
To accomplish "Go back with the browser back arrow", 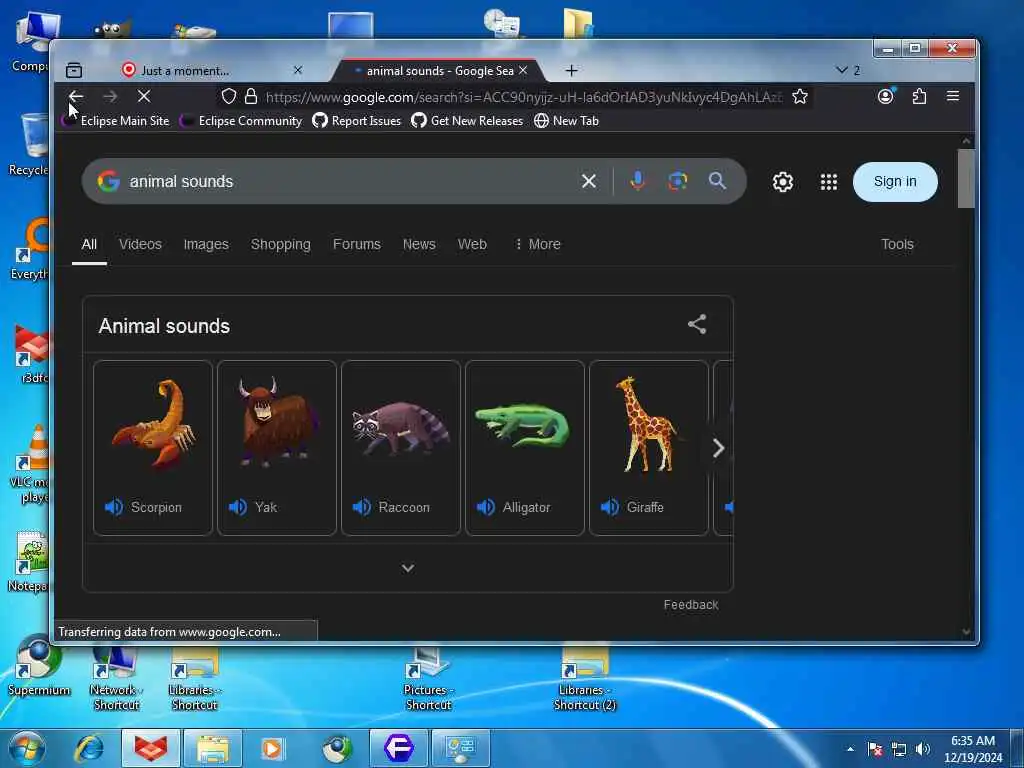I will pos(76,97).
